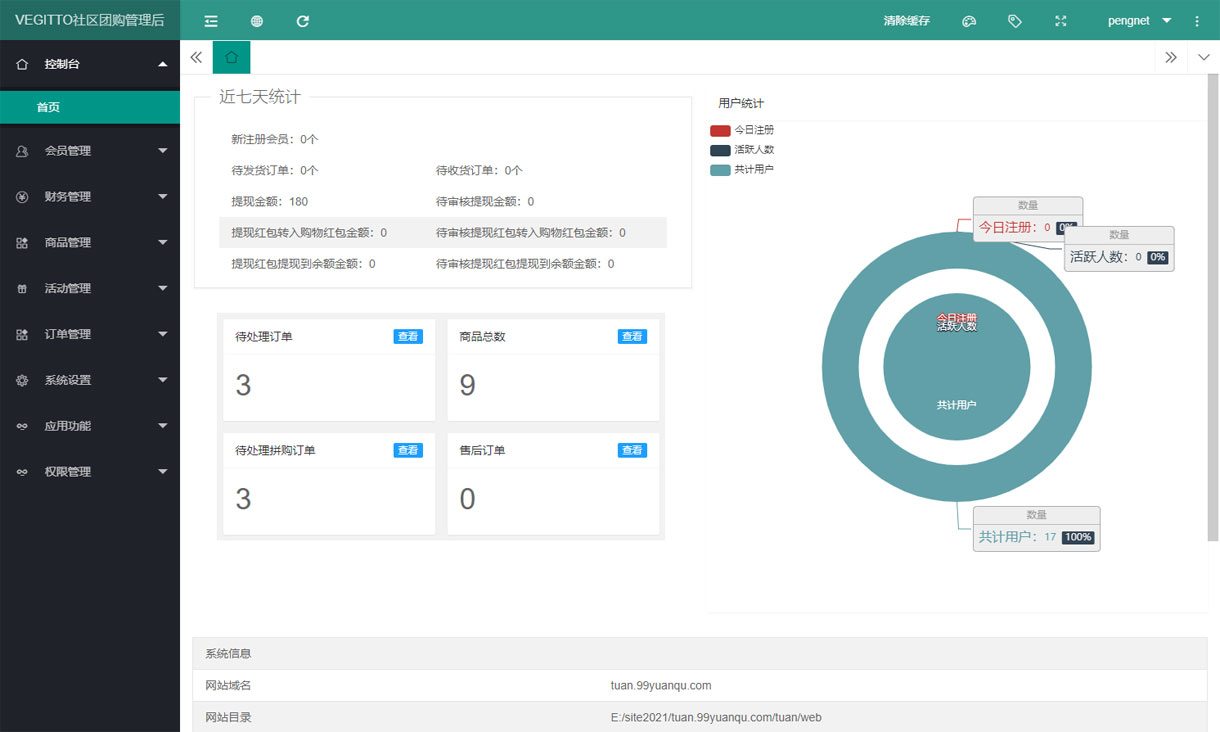1220x732 pixels.
Task: Toggle 今日注册 legend in user chart
Action: click(741, 130)
